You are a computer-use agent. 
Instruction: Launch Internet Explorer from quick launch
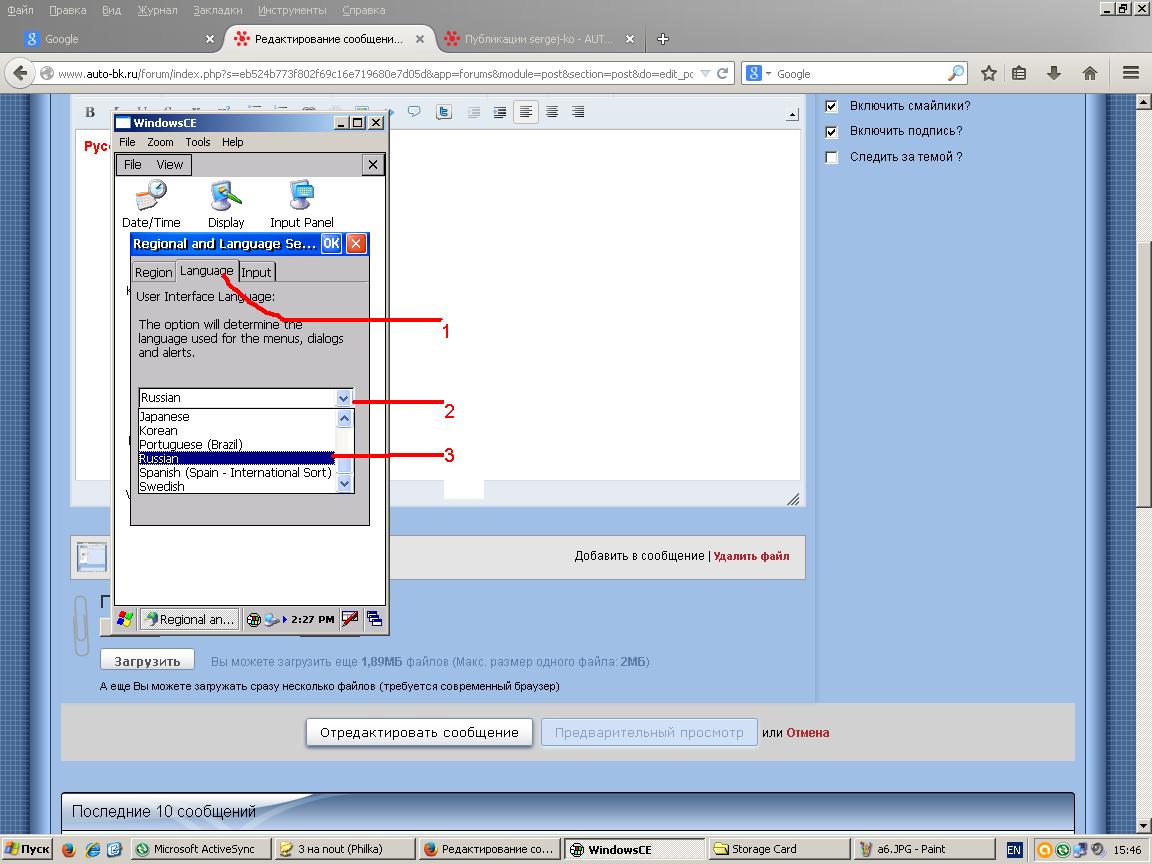93,849
